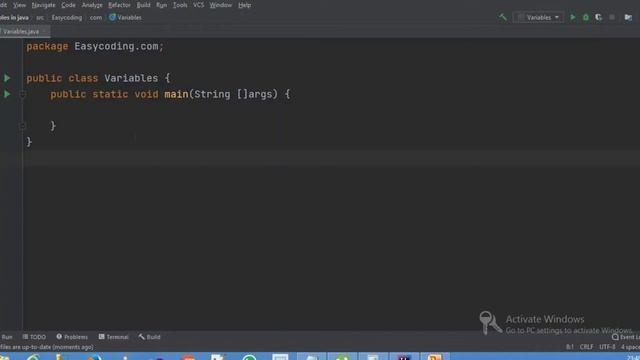
Task: Open the Window menu
Action: (x=220, y=5)
